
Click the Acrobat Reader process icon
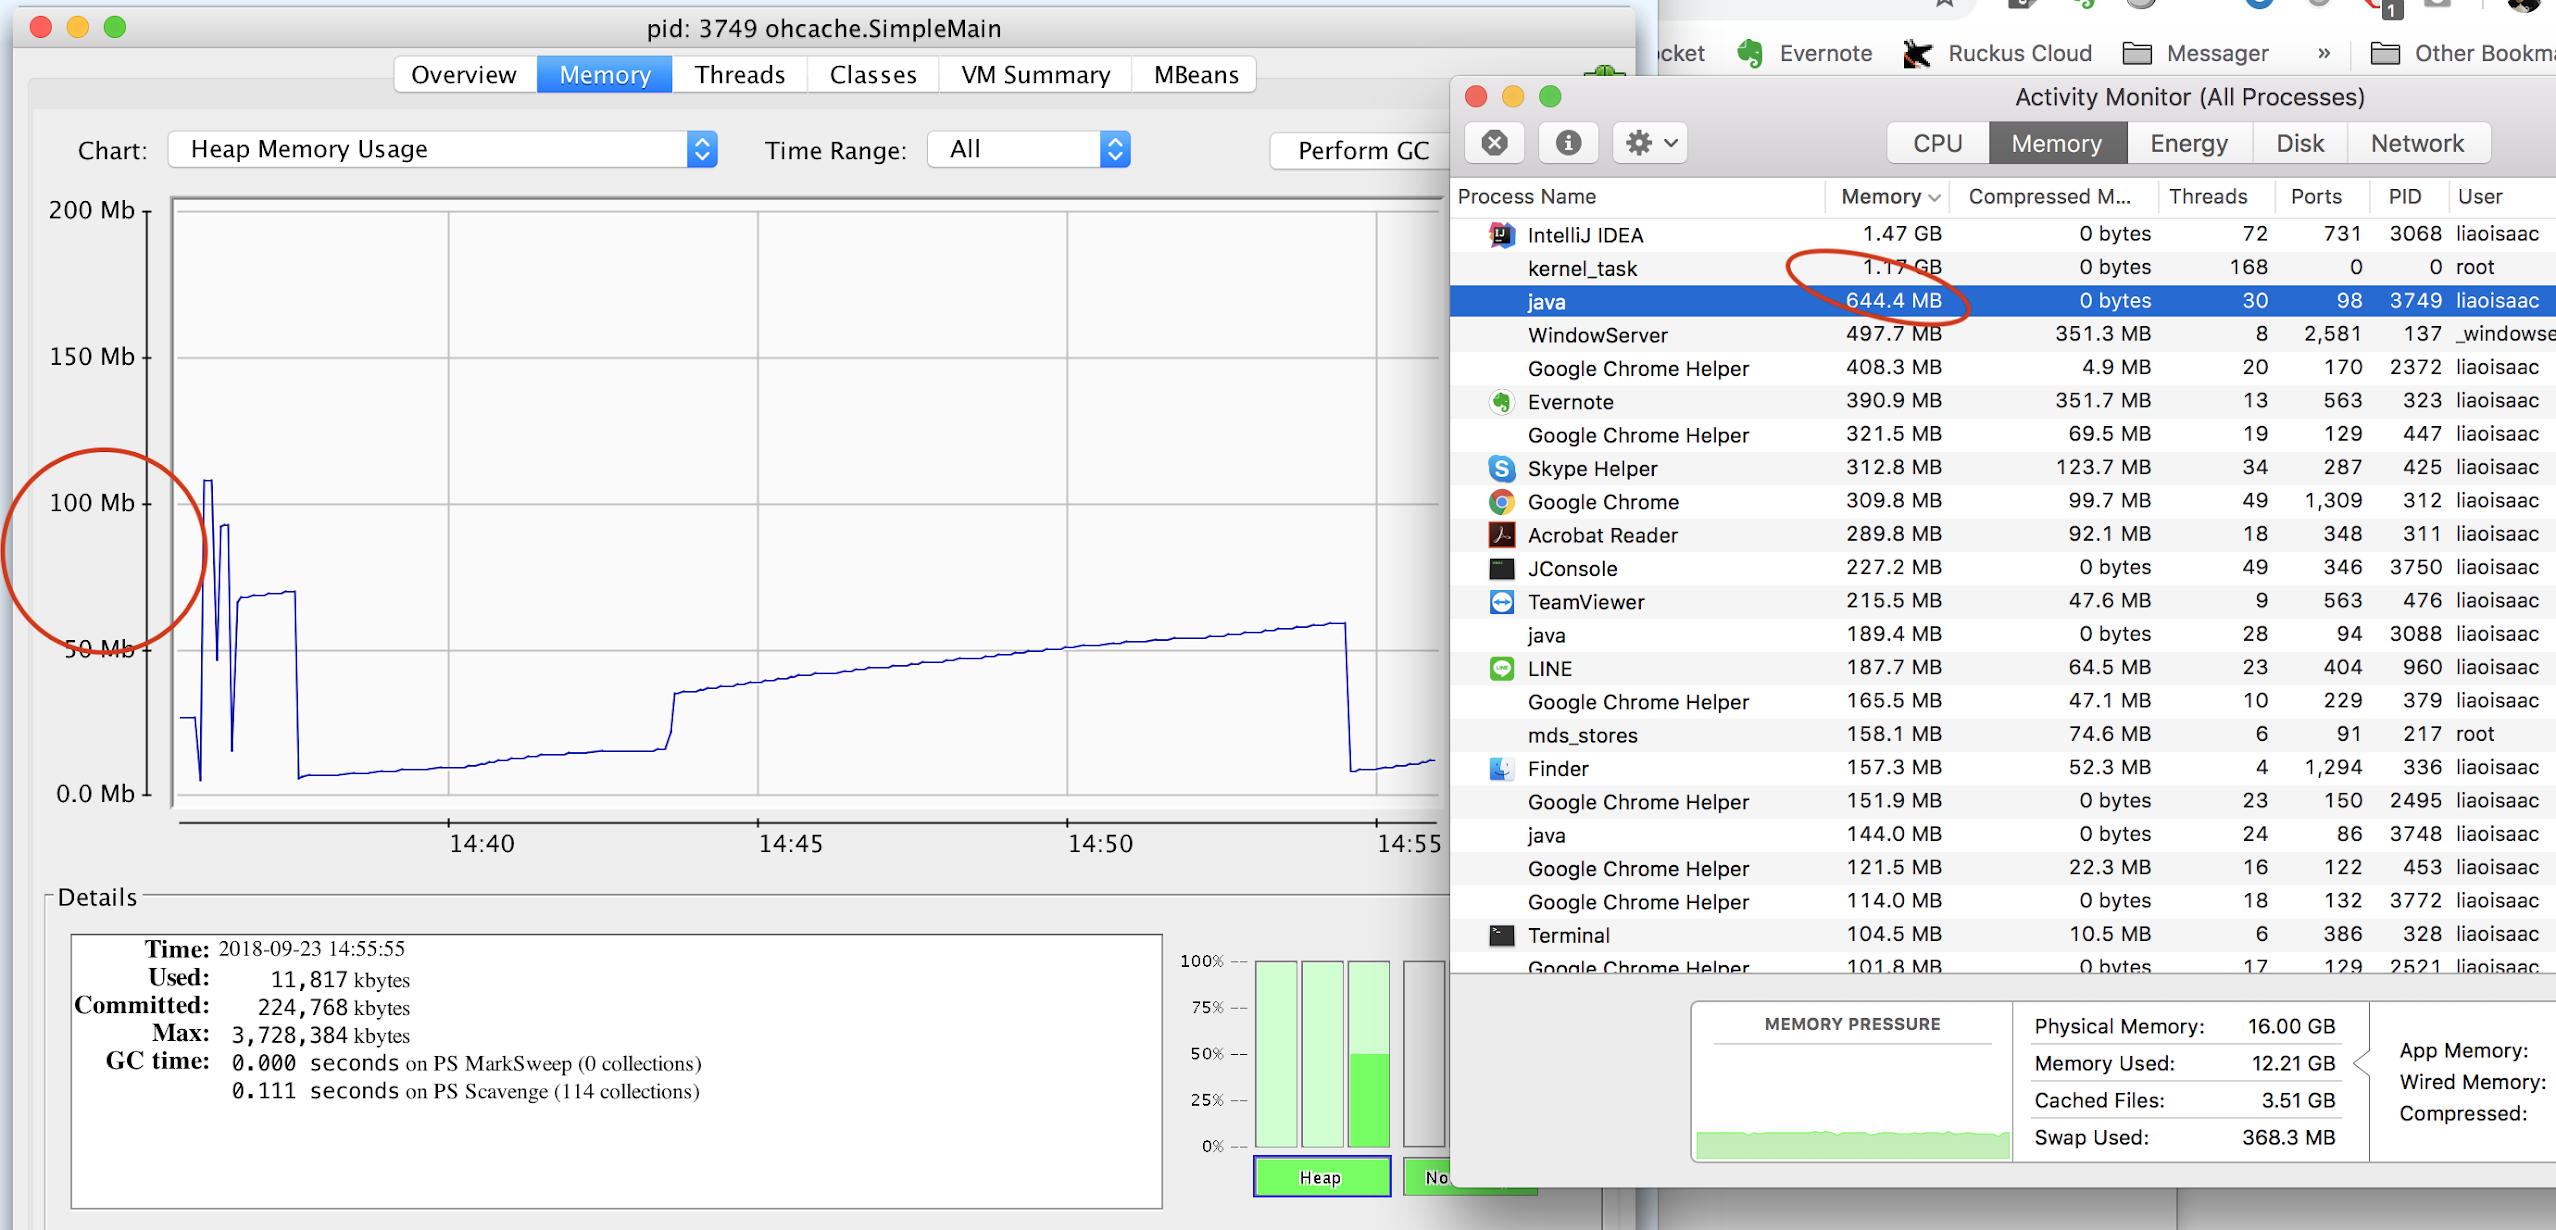coord(1501,535)
